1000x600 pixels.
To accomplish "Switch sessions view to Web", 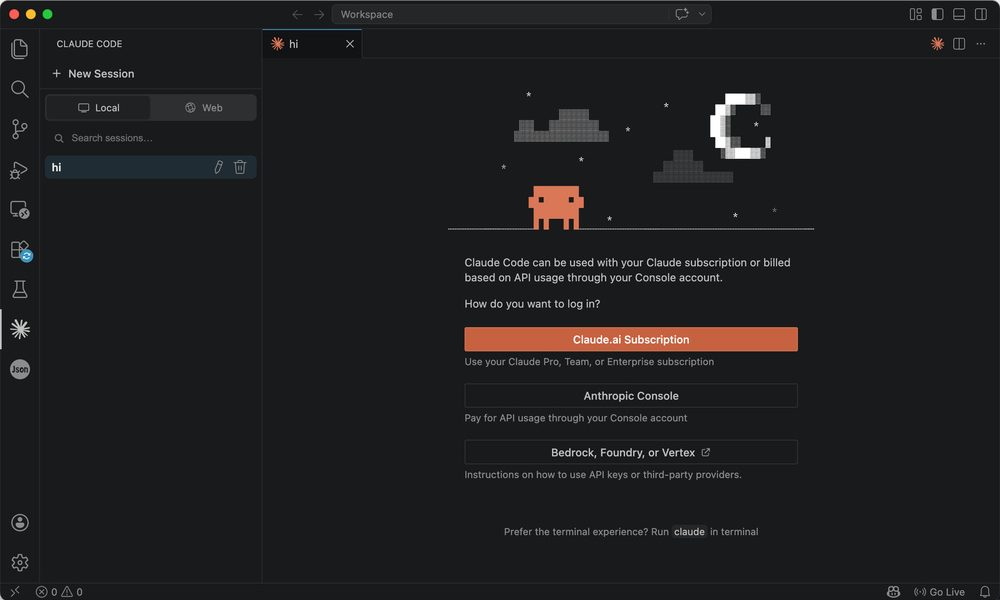I will point(203,107).
